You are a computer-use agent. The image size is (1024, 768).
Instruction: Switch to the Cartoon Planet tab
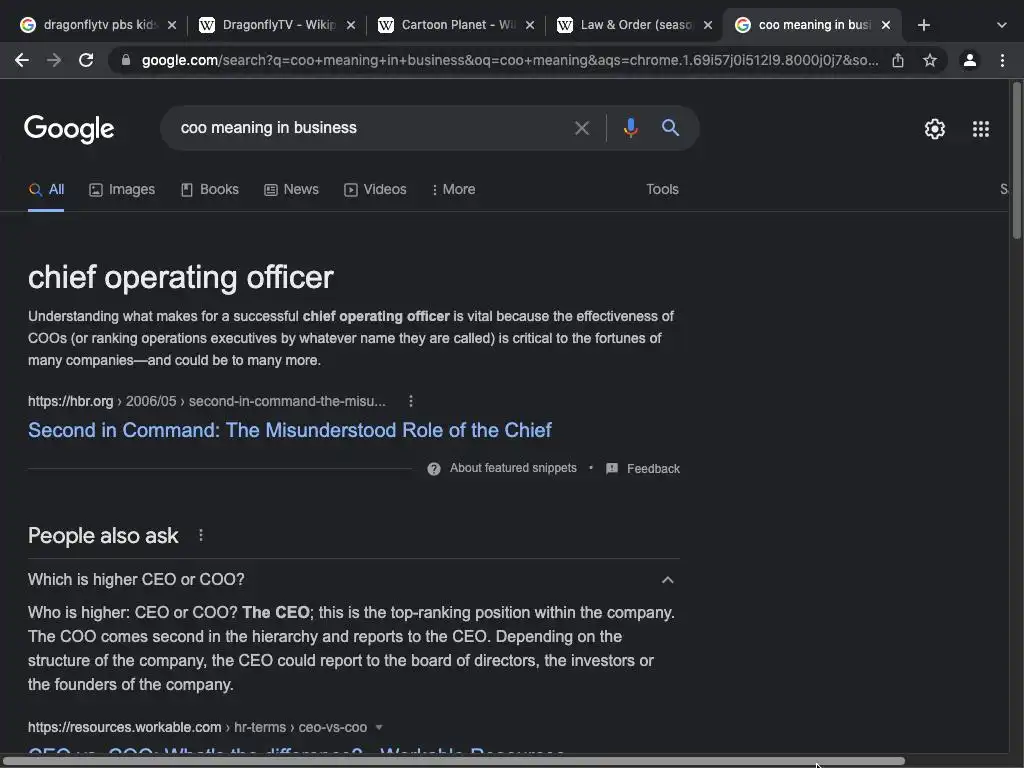(456, 25)
